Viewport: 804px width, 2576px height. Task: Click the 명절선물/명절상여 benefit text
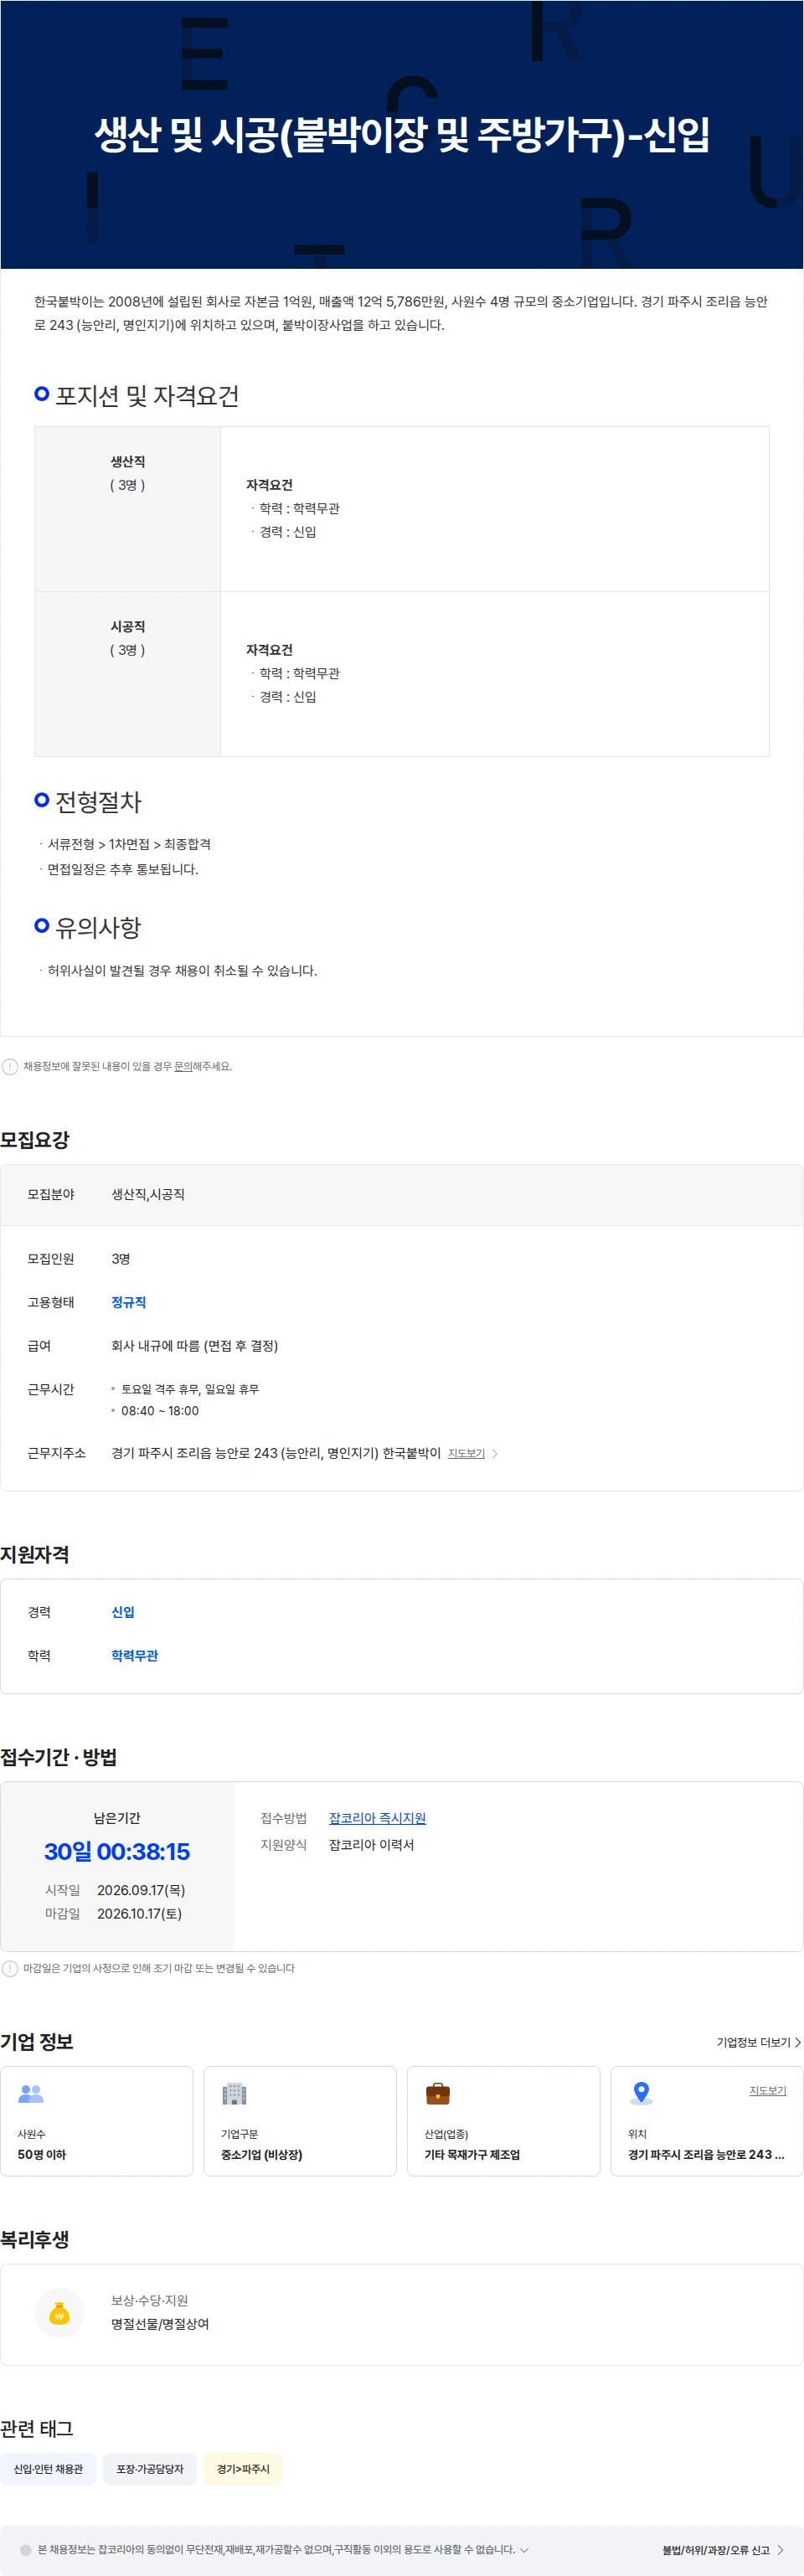tap(160, 2324)
